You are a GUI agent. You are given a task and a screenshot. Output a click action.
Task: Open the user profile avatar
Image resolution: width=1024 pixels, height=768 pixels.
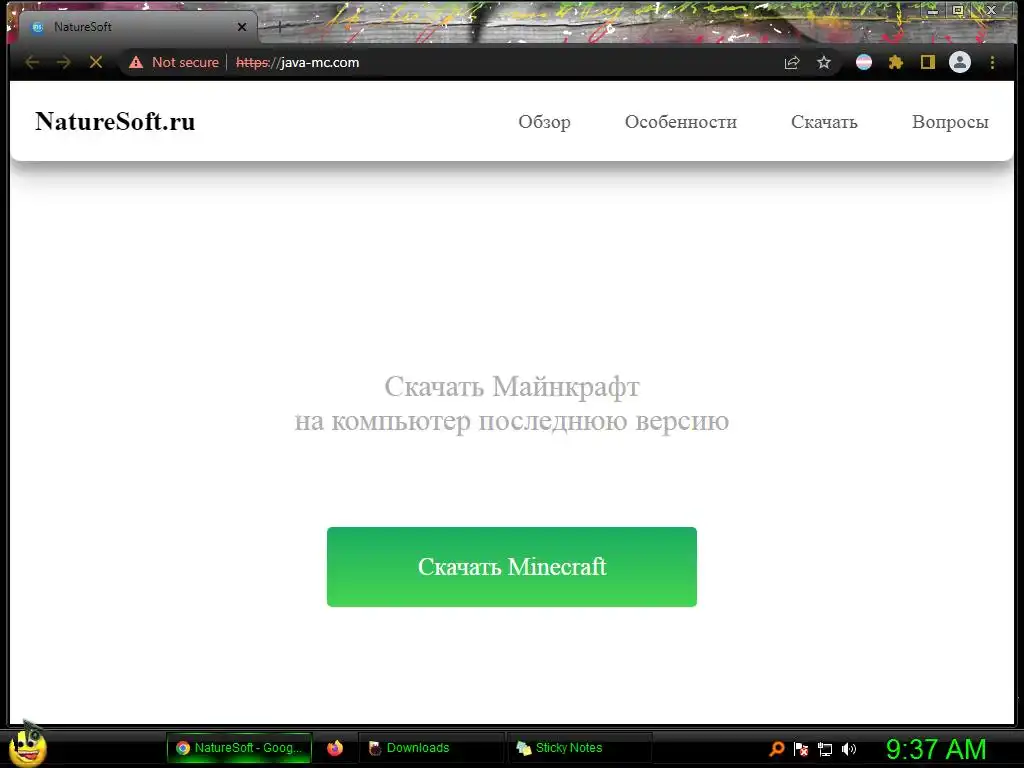pyautogui.click(x=960, y=63)
